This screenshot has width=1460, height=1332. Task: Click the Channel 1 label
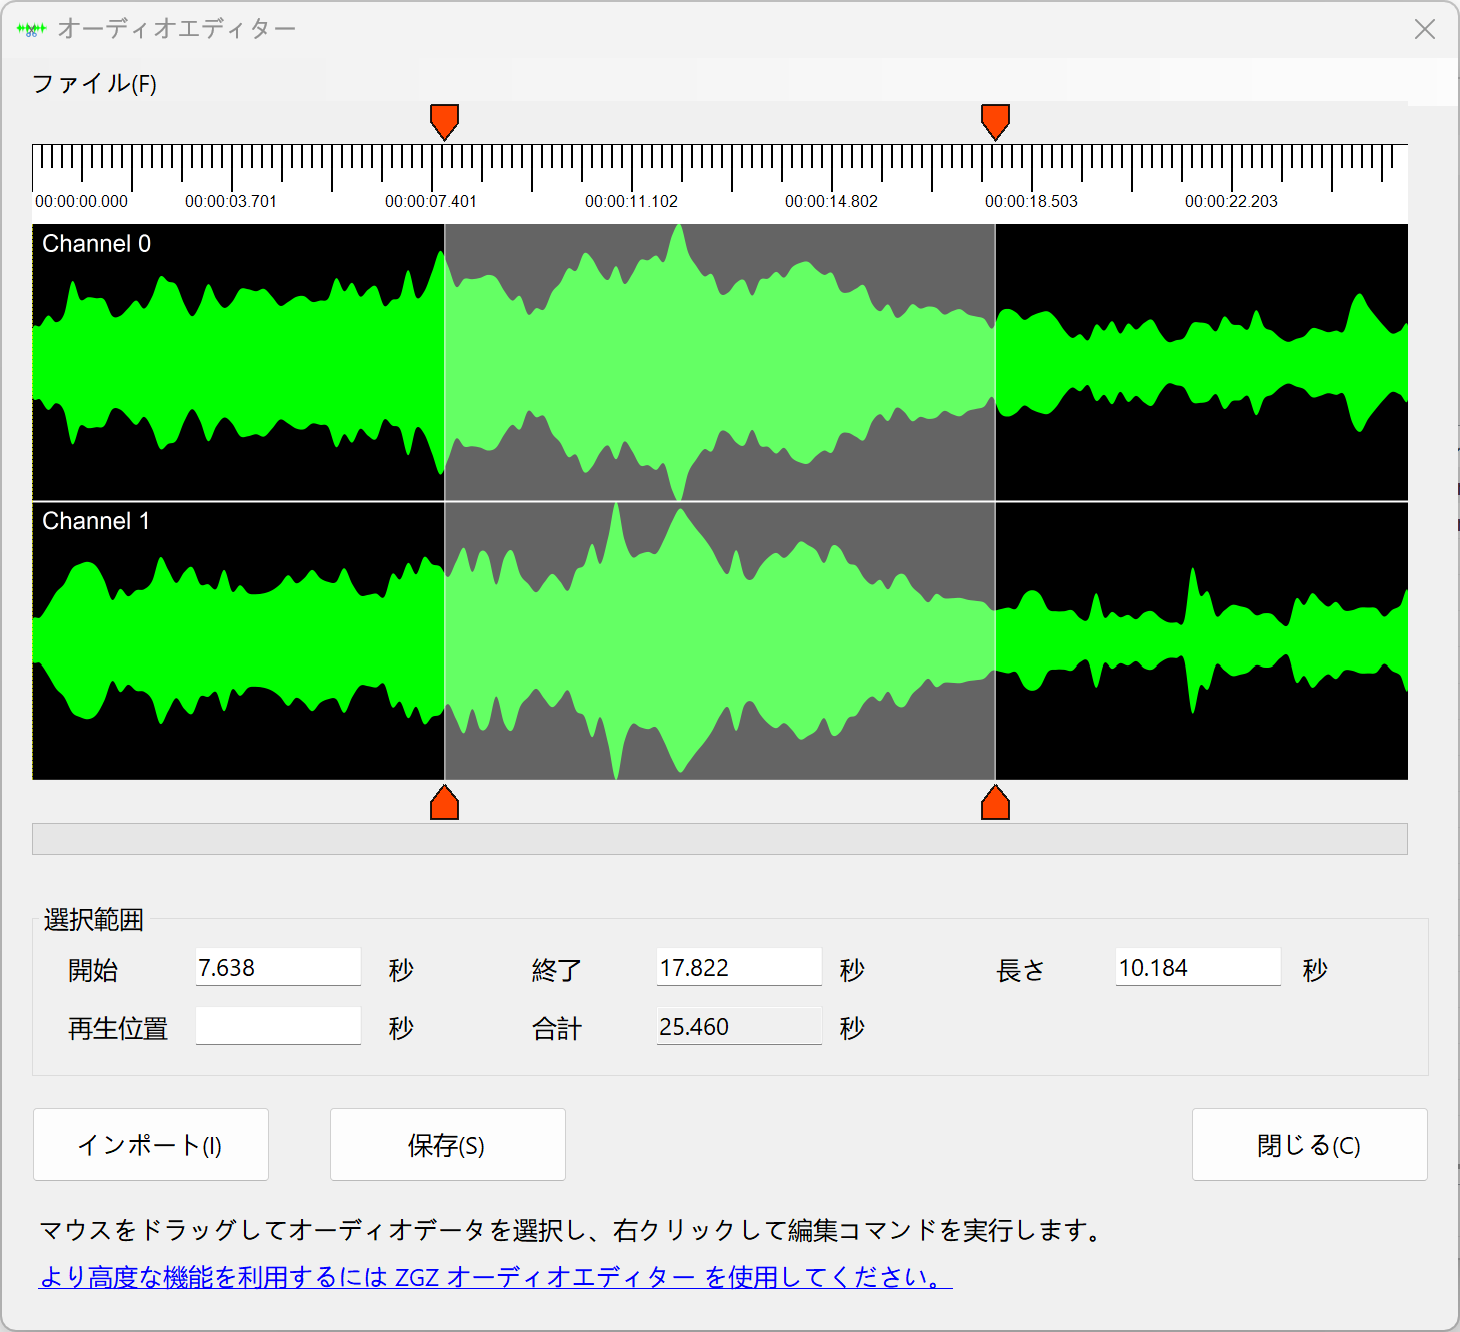pos(96,521)
